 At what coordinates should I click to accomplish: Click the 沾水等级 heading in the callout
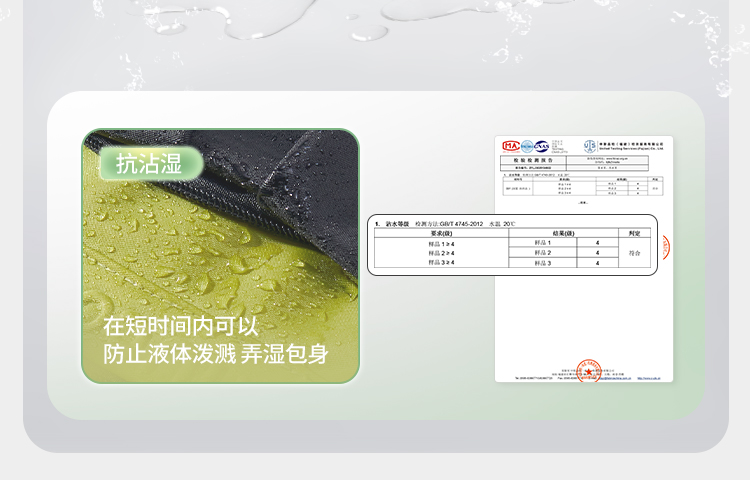point(397,224)
